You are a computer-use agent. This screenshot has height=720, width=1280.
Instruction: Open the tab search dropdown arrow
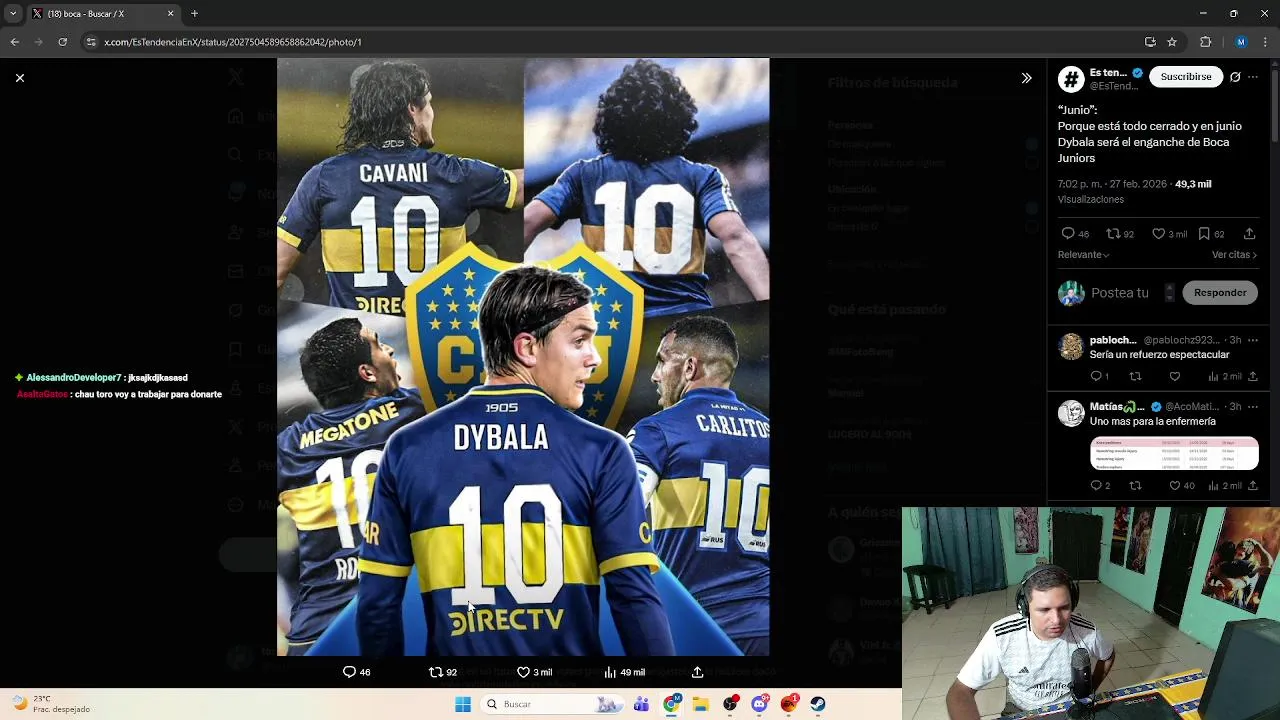(x=12, y=14)
